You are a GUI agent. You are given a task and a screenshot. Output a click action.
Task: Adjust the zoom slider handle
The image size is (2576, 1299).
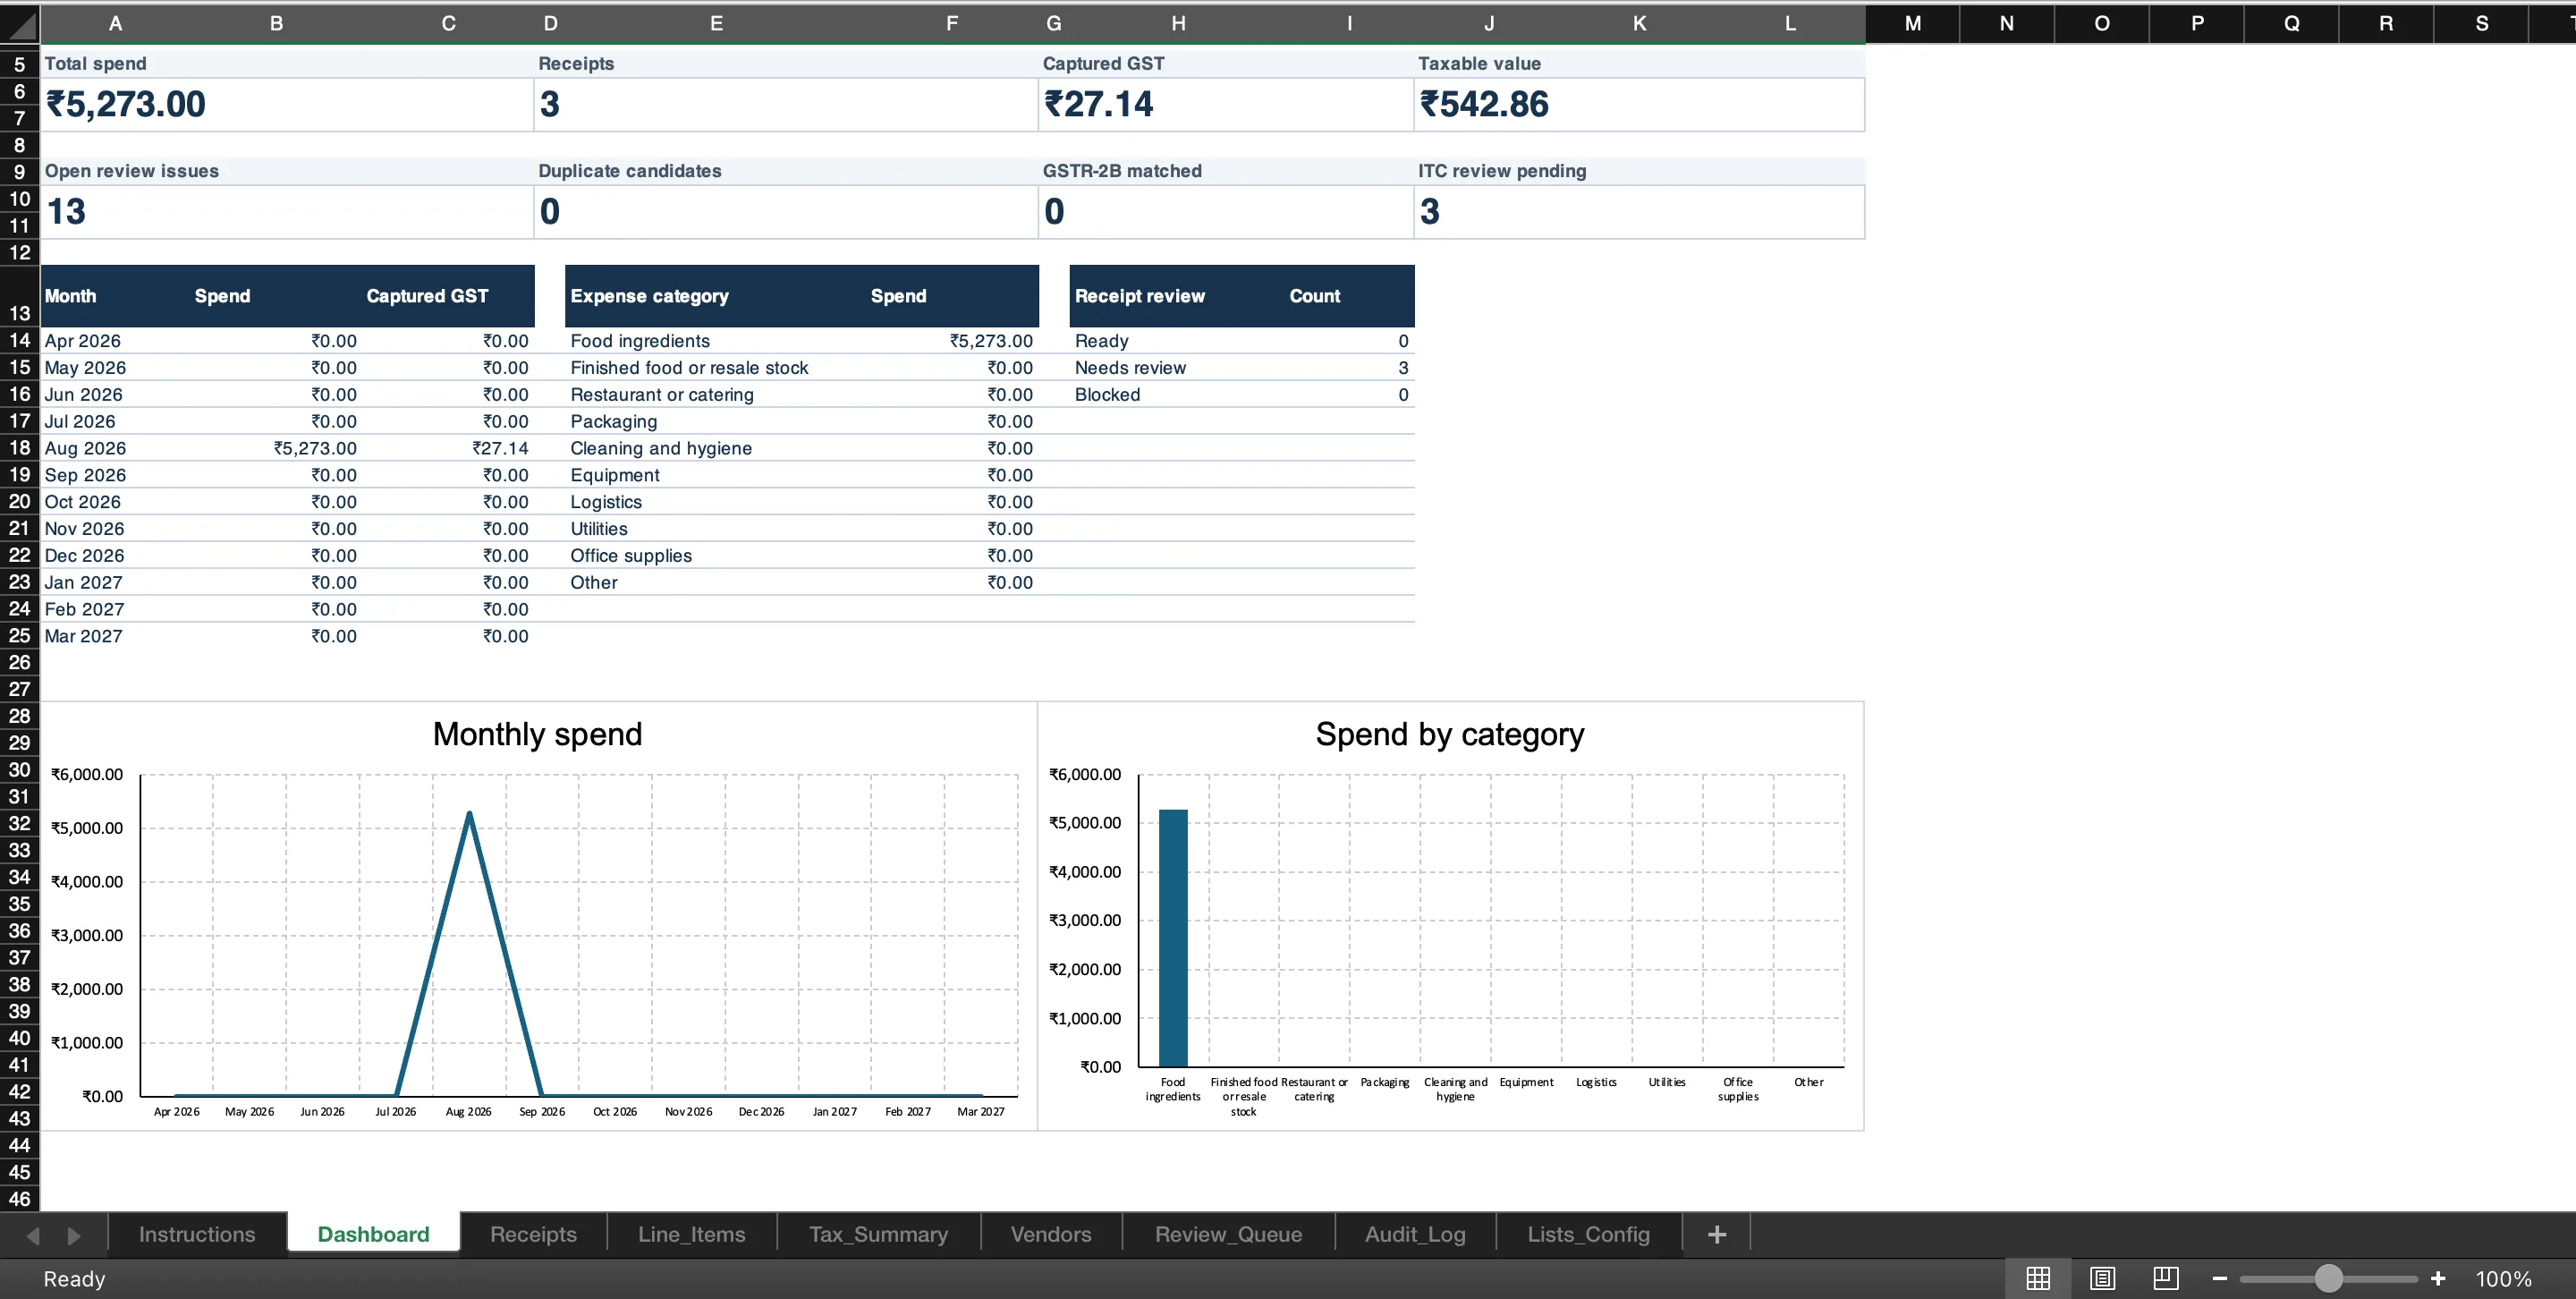[x=2329, y=1278]
